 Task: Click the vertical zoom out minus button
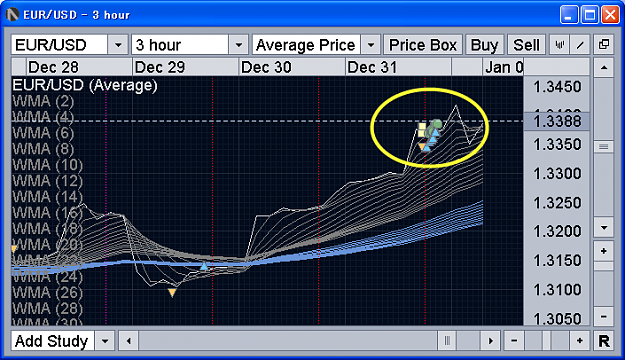603,317
